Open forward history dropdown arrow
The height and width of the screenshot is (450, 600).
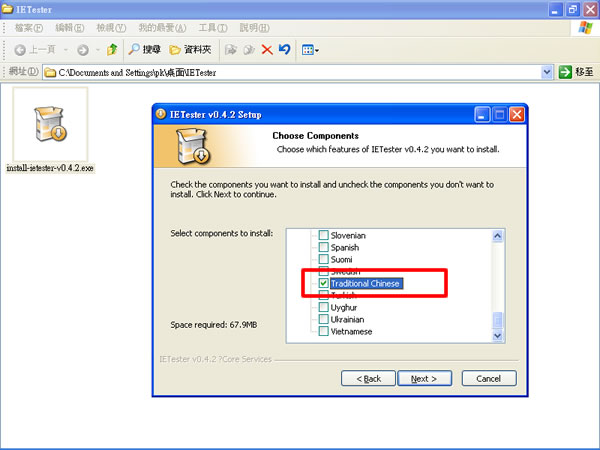tap(98, 50)
